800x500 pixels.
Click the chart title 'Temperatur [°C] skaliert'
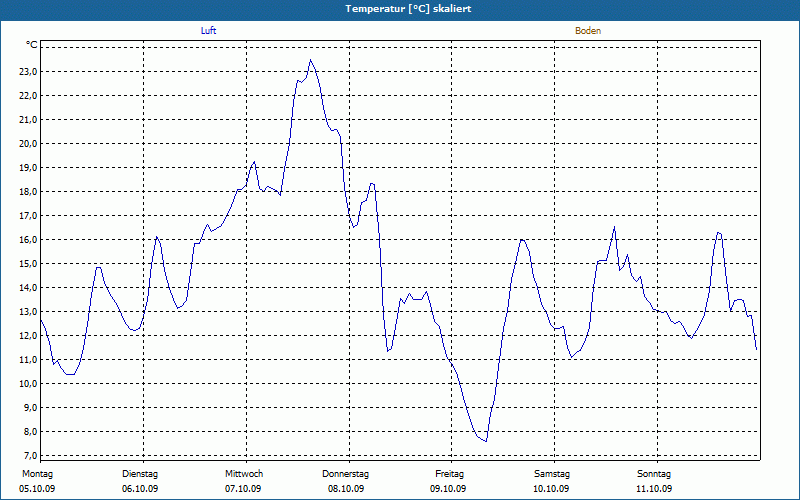click(408, 9)
